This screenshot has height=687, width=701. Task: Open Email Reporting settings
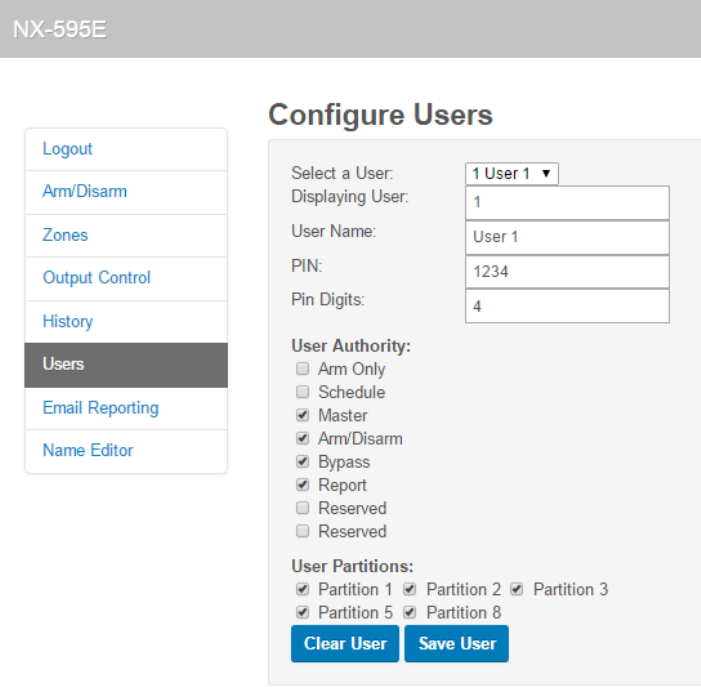[x=100, y=408]
